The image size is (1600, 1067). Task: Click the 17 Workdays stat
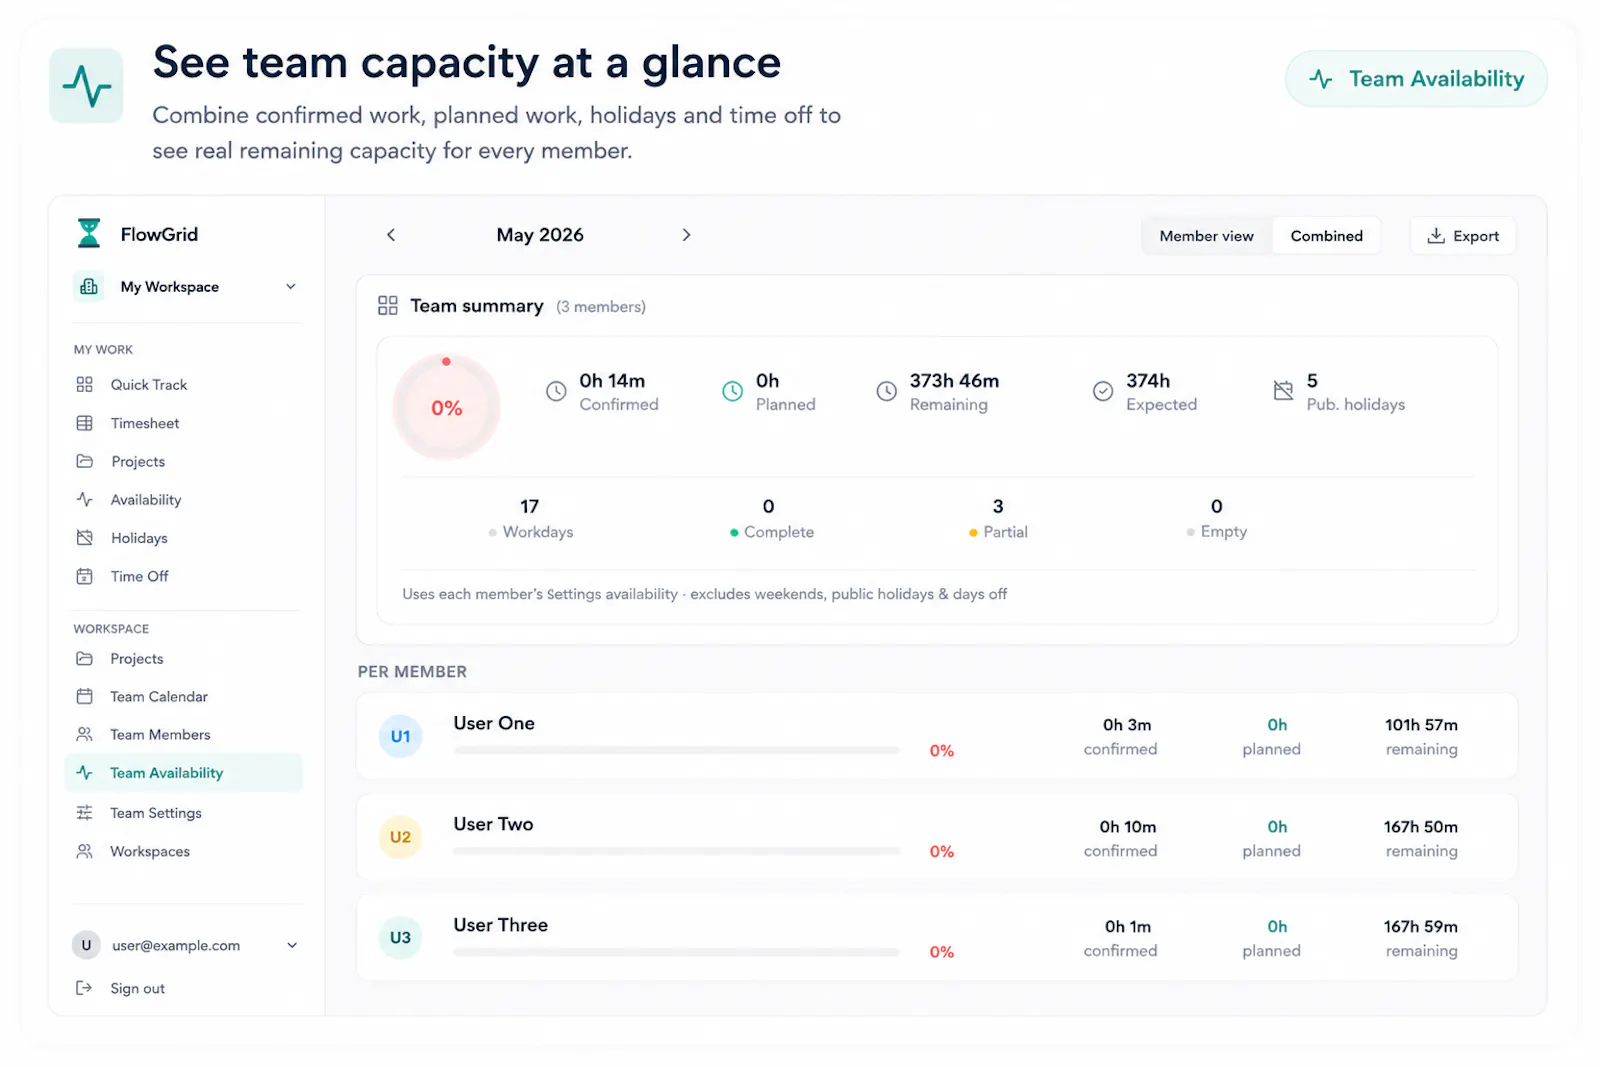(x=531, y=518)
